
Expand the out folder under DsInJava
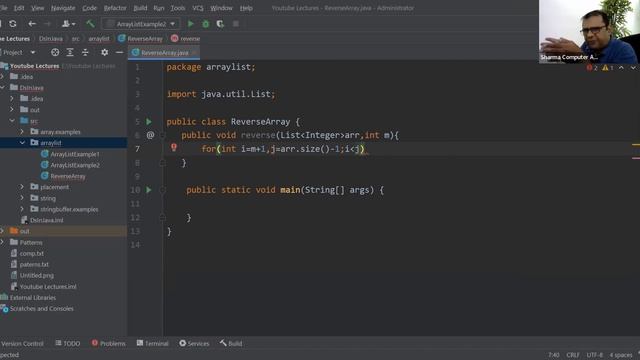pos(12,109)
